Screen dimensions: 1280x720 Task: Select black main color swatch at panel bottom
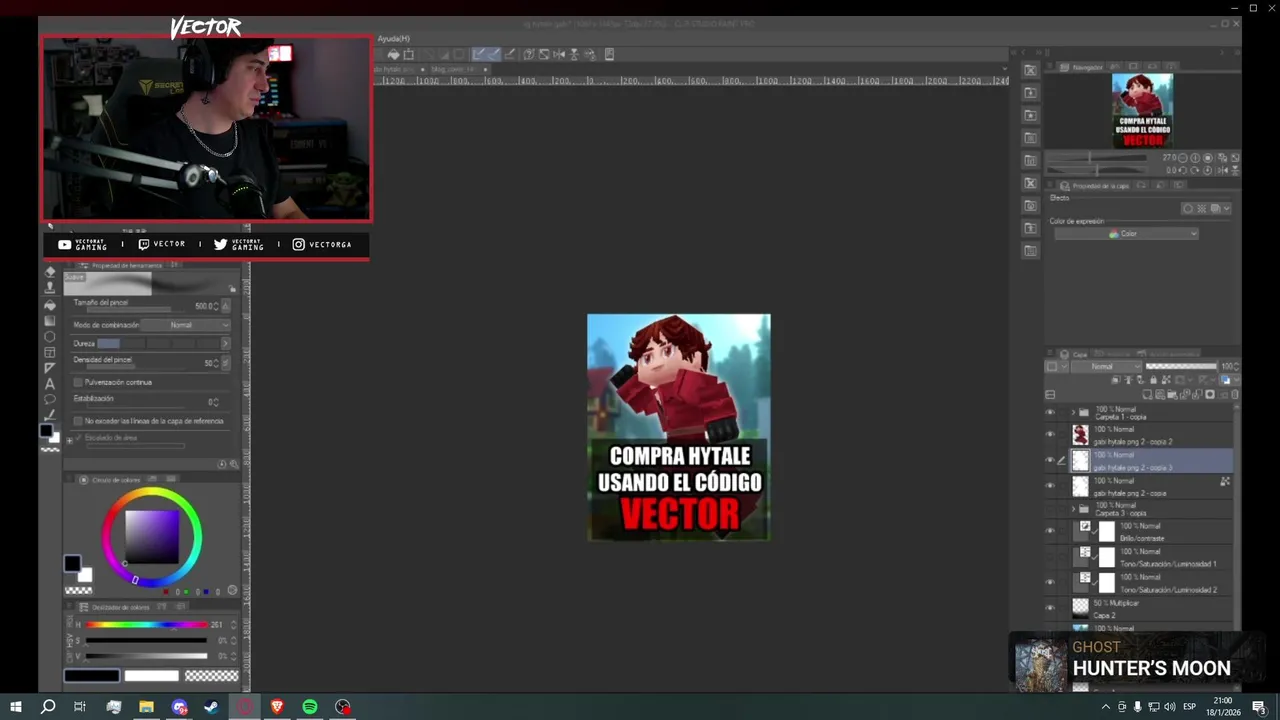click(x=91, y=676)
